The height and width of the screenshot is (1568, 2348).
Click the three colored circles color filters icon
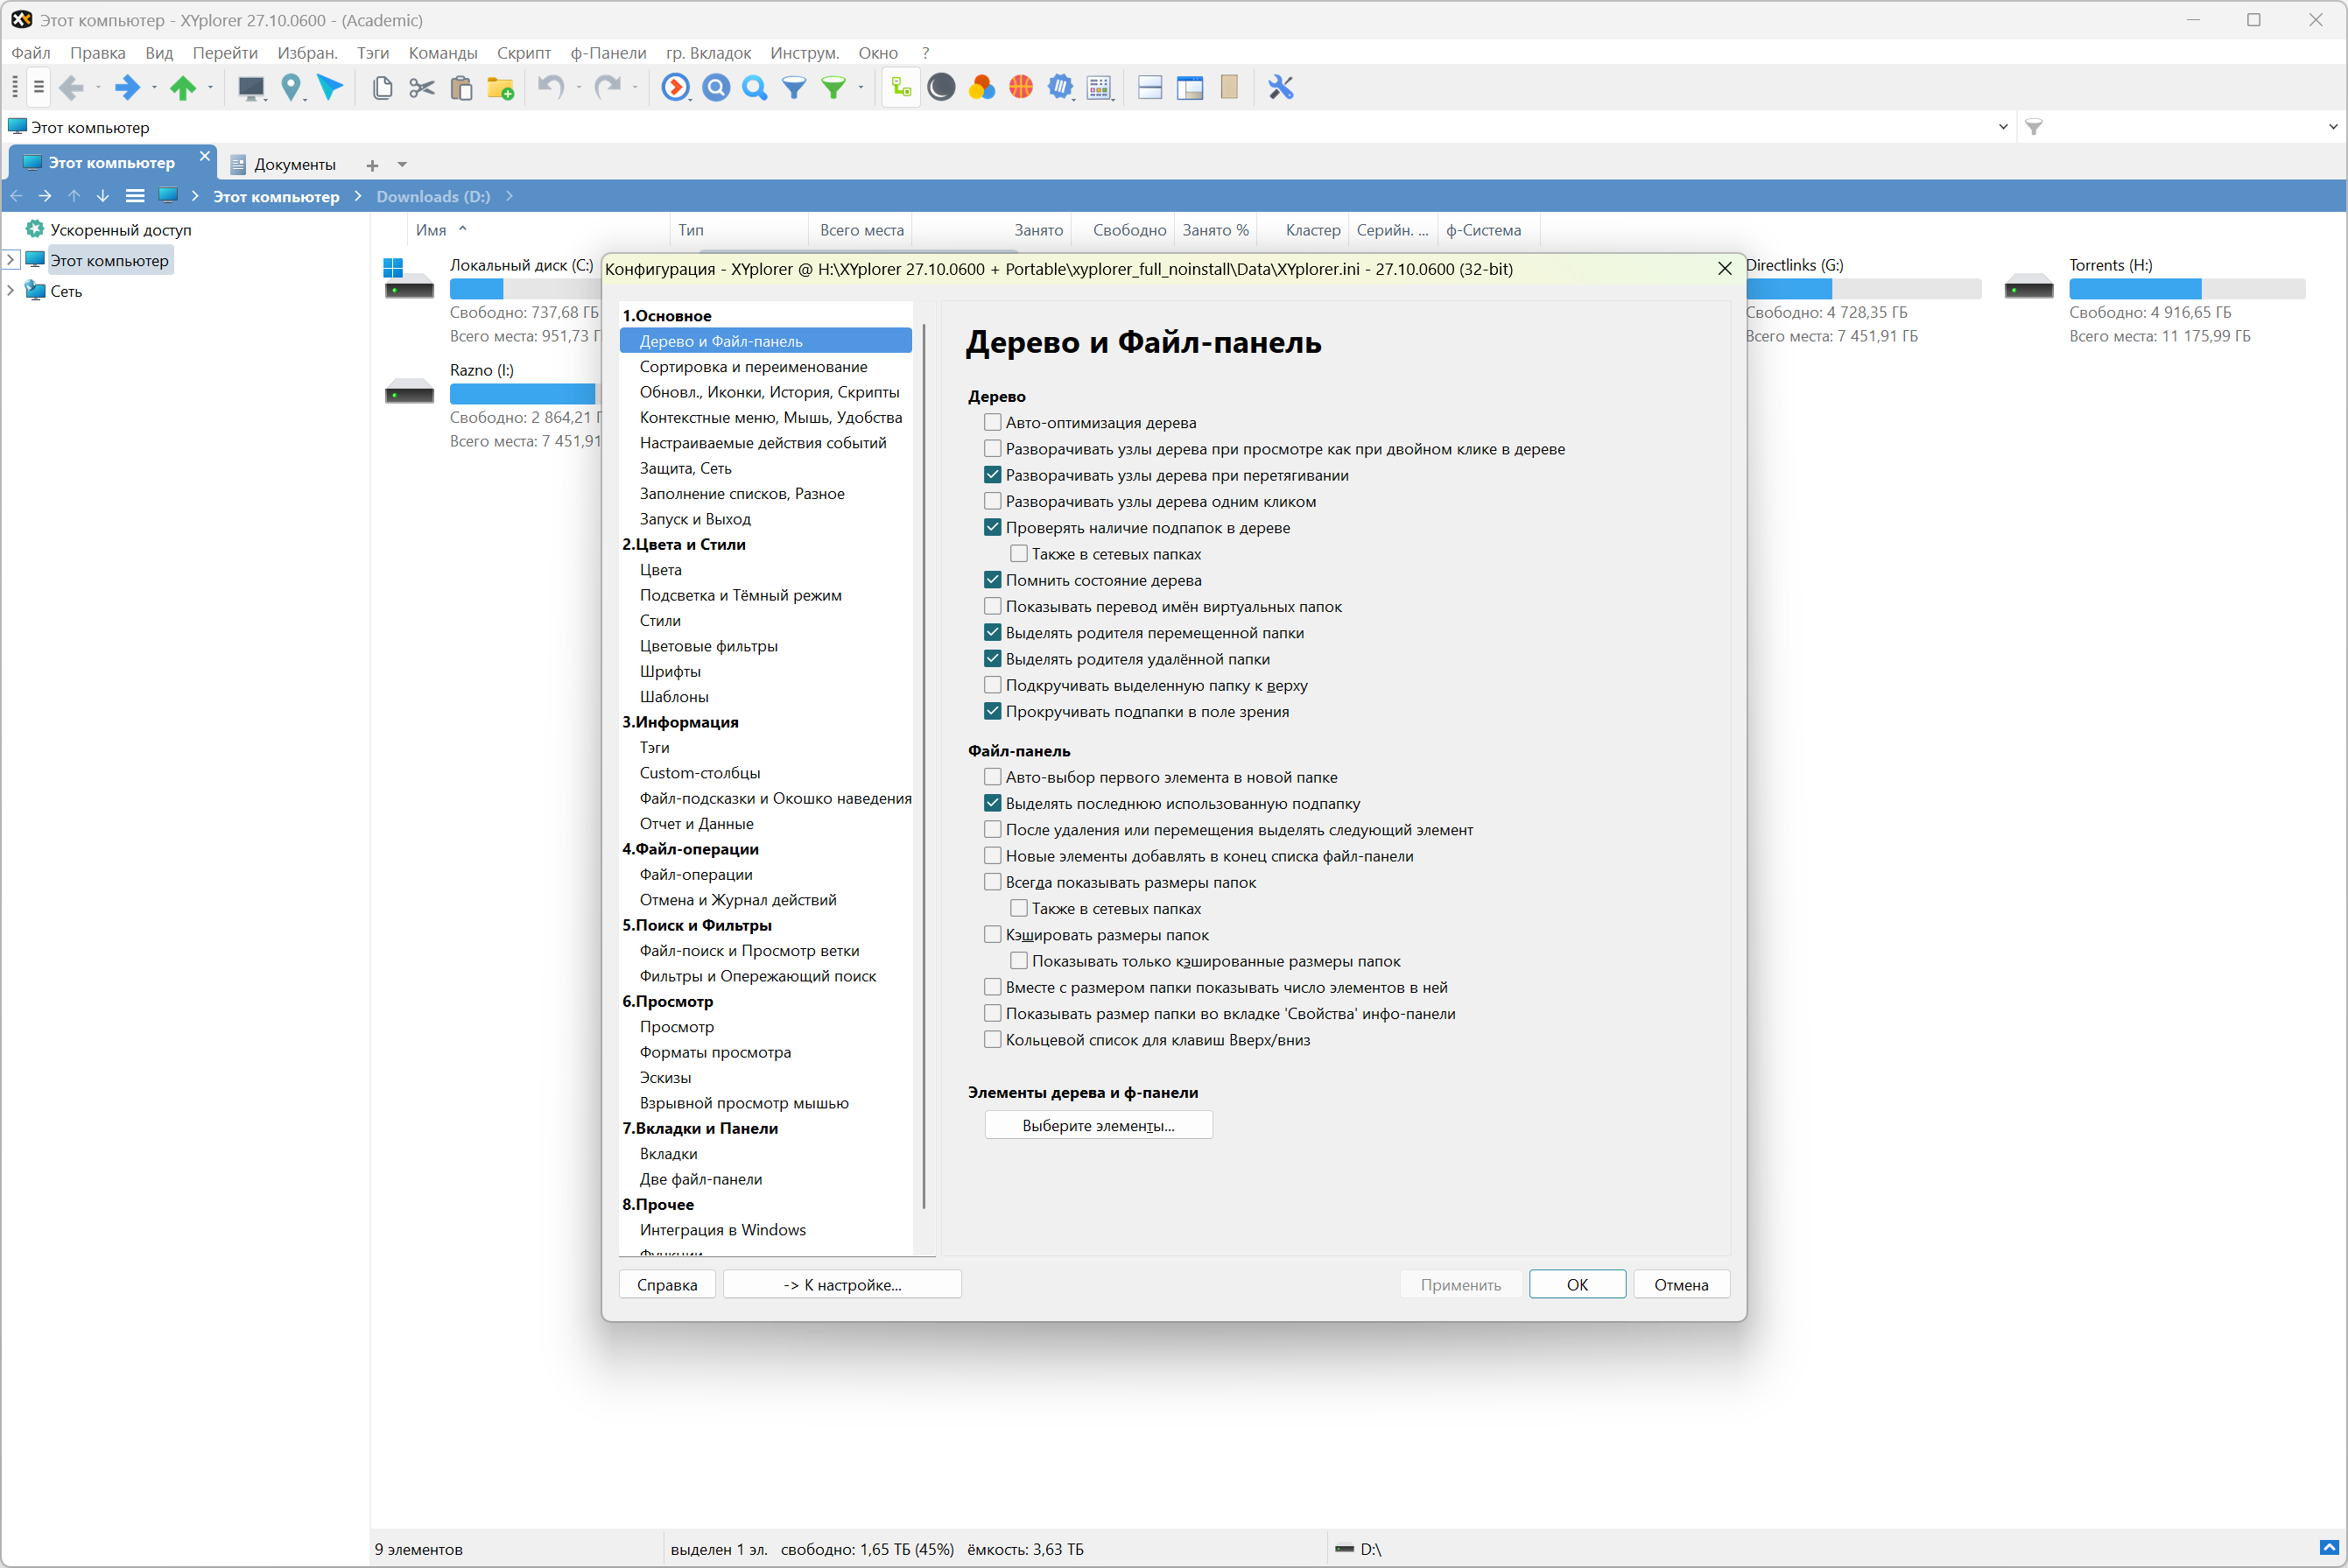click(x=981, y=88)
